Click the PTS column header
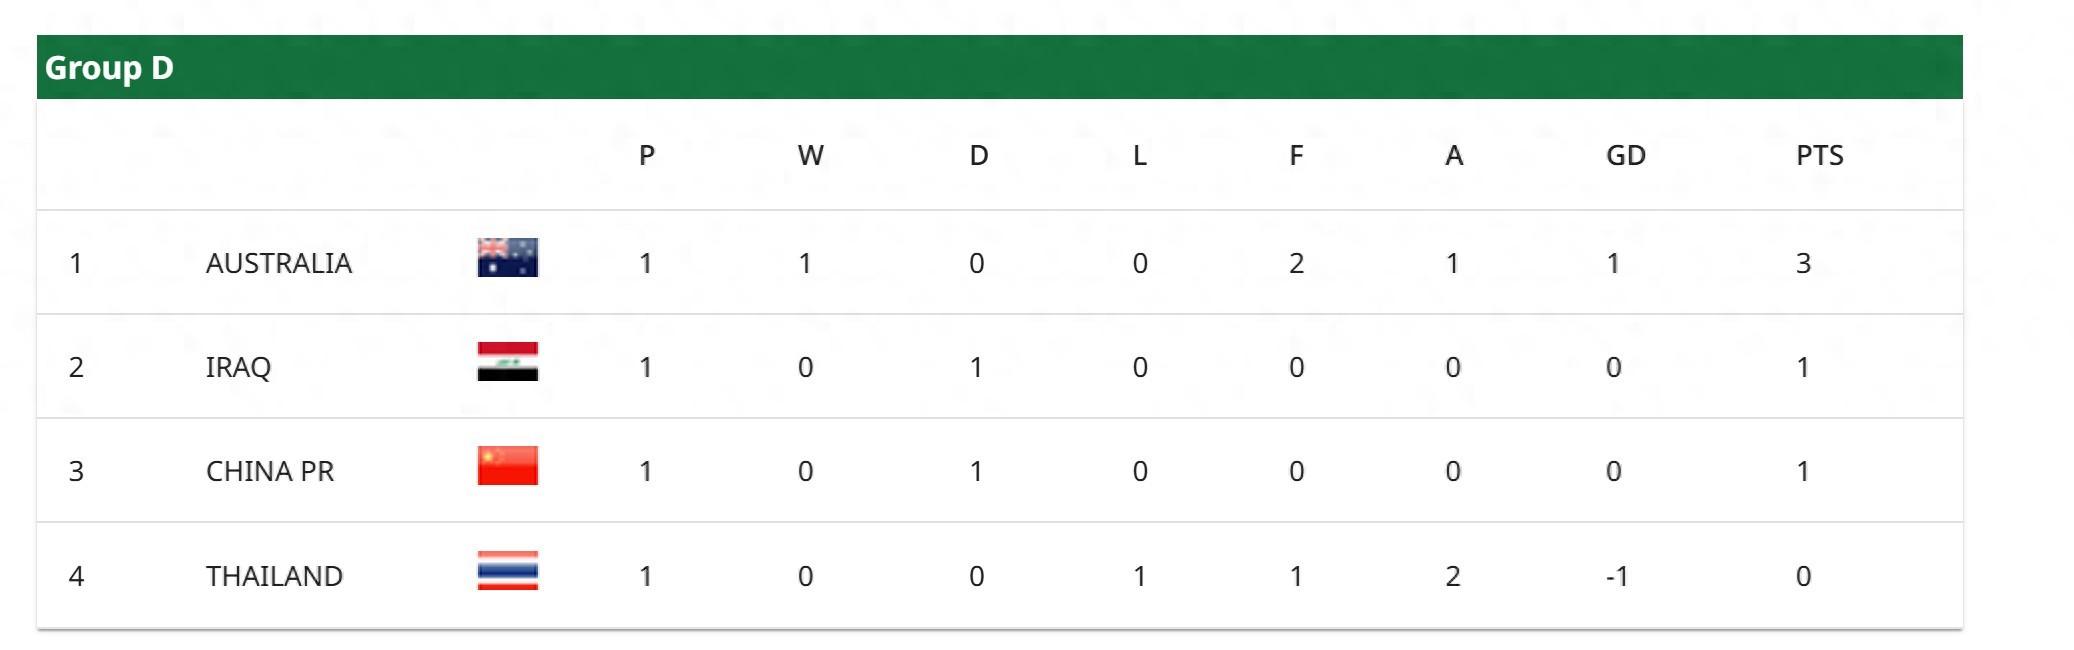2074x650 pixels. (1819, 155)
